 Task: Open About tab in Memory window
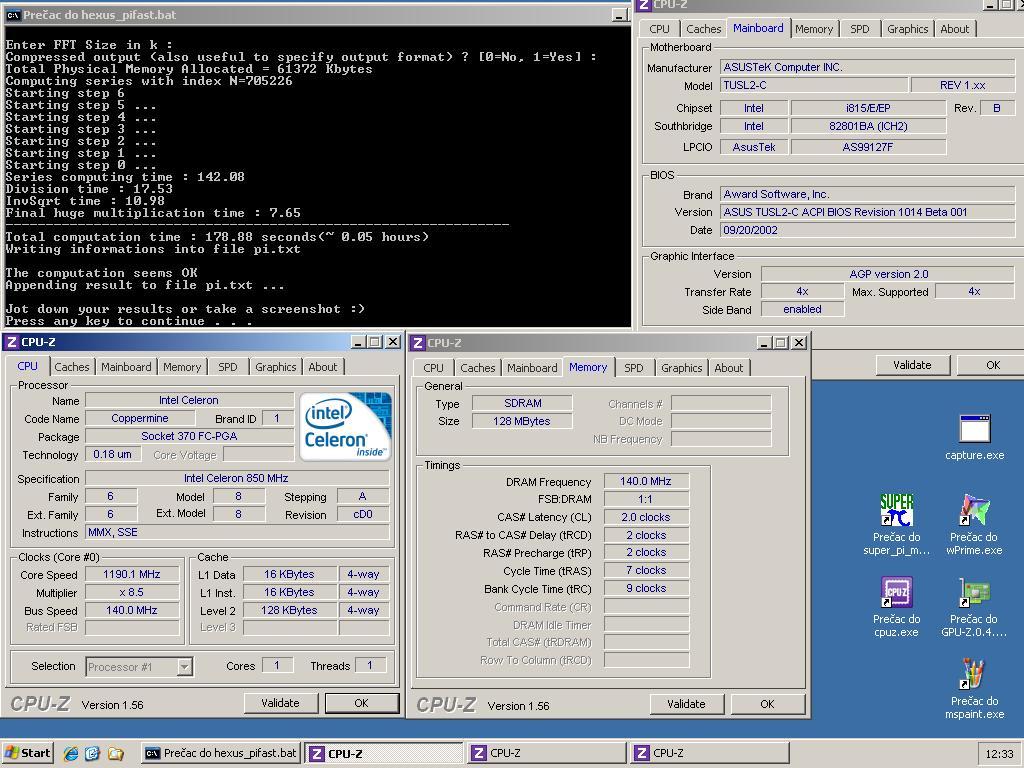[x=729, y=368]
